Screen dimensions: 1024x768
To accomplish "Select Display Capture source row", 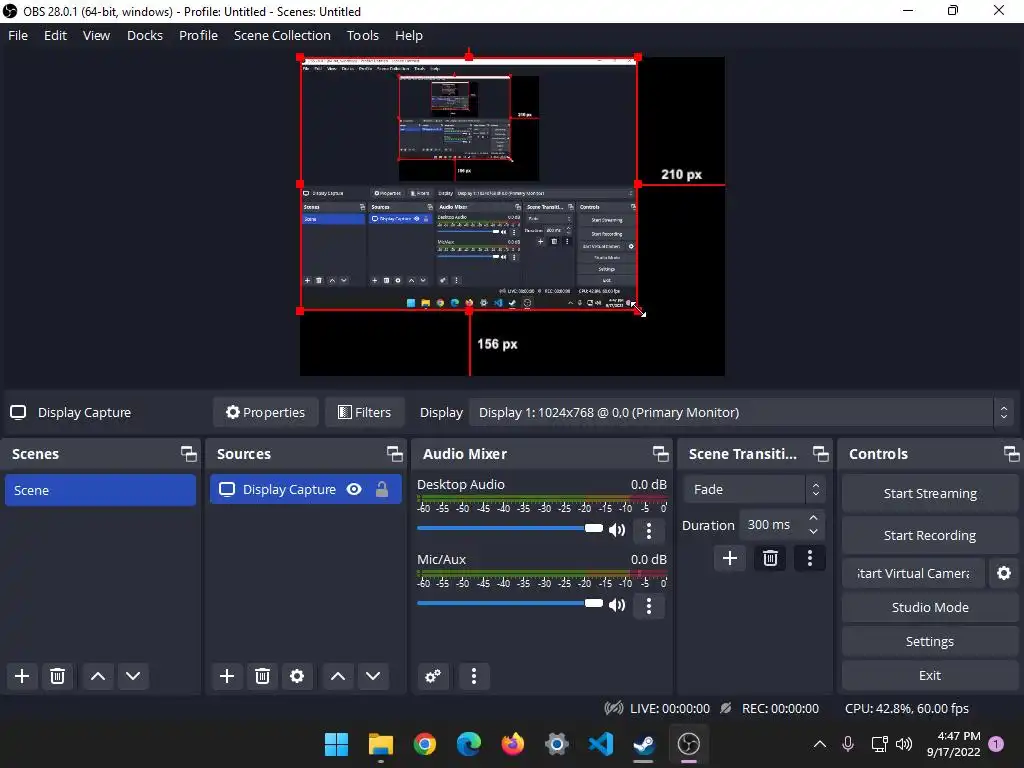I will tap(306, 490).
